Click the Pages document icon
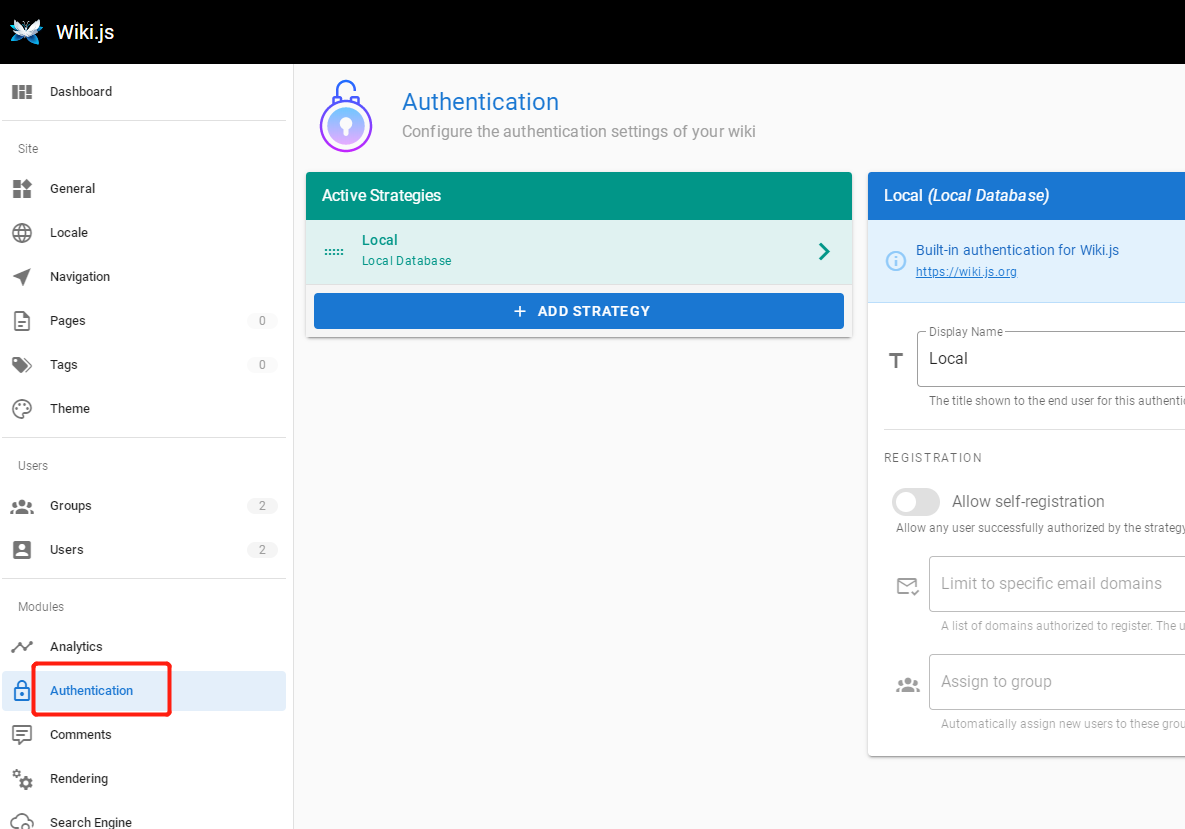This screenshot has width=1185, height=829. click(22, 320)
